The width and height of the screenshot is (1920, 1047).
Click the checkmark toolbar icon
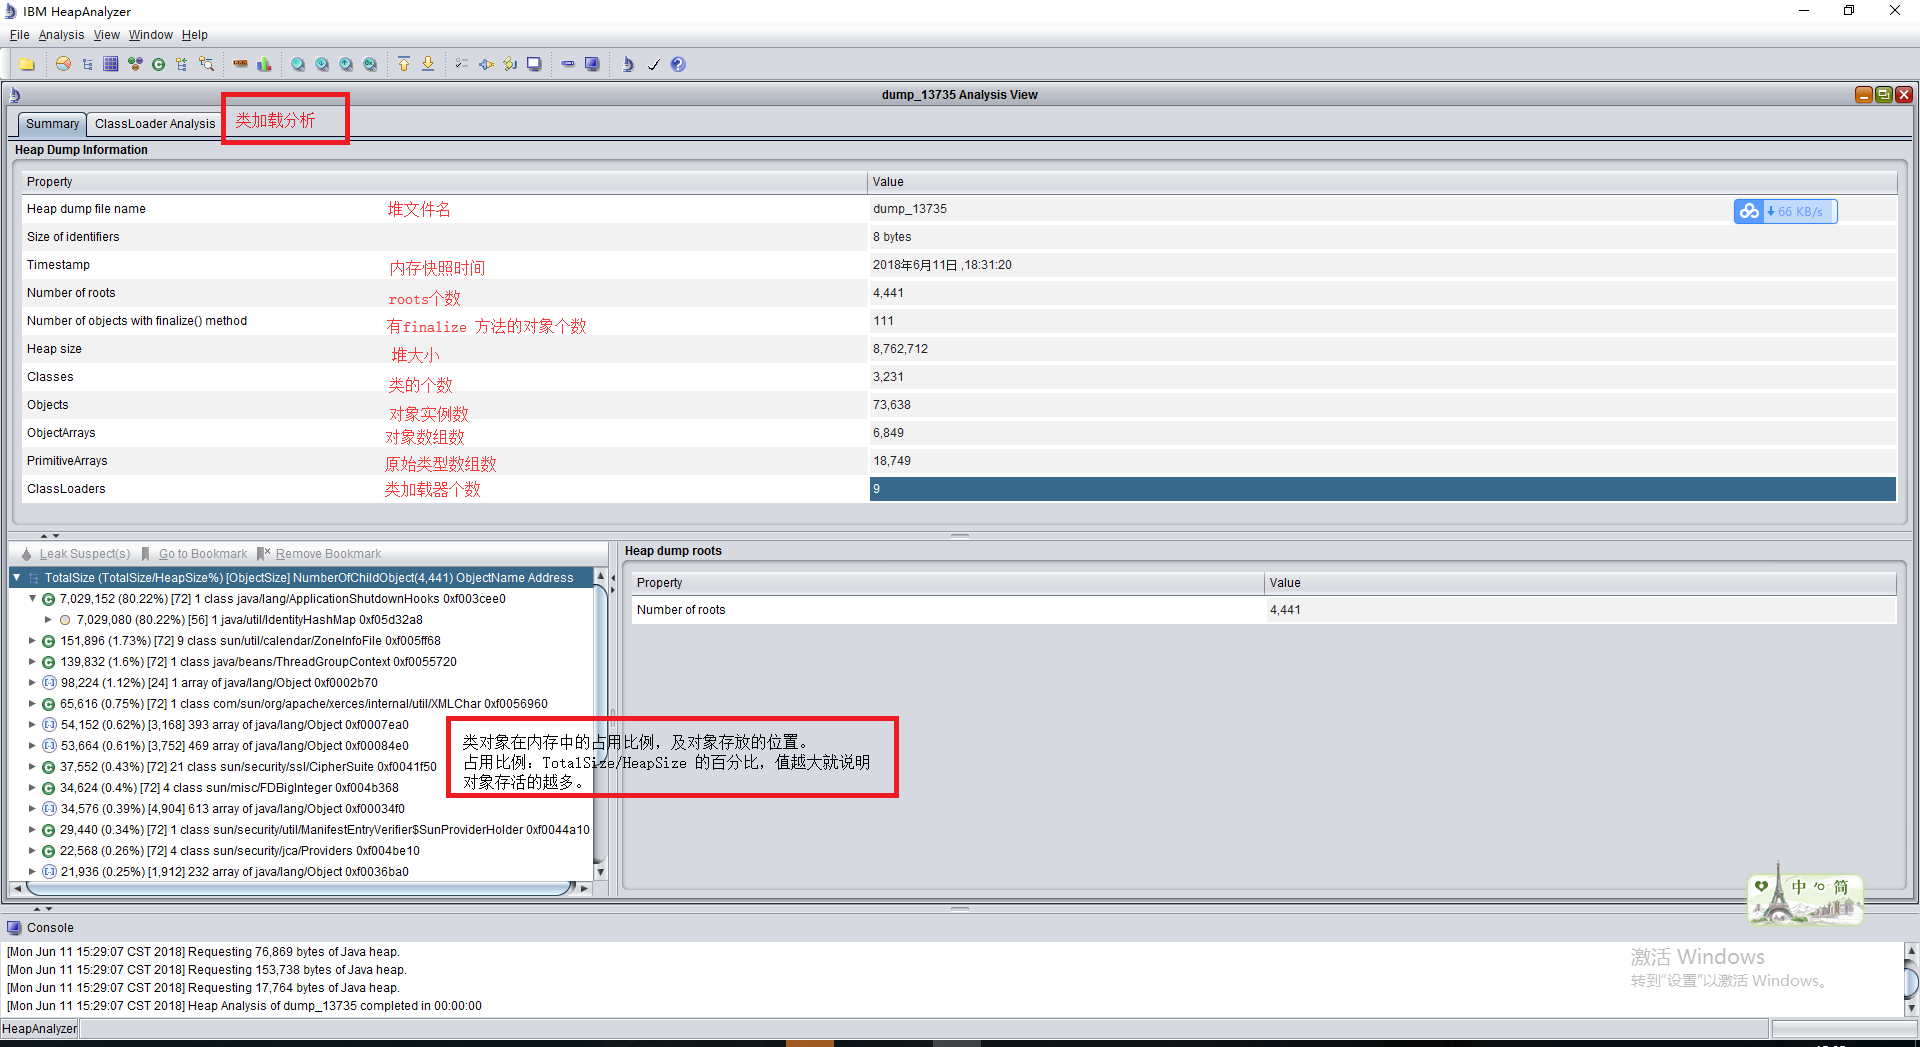point(654,64)
